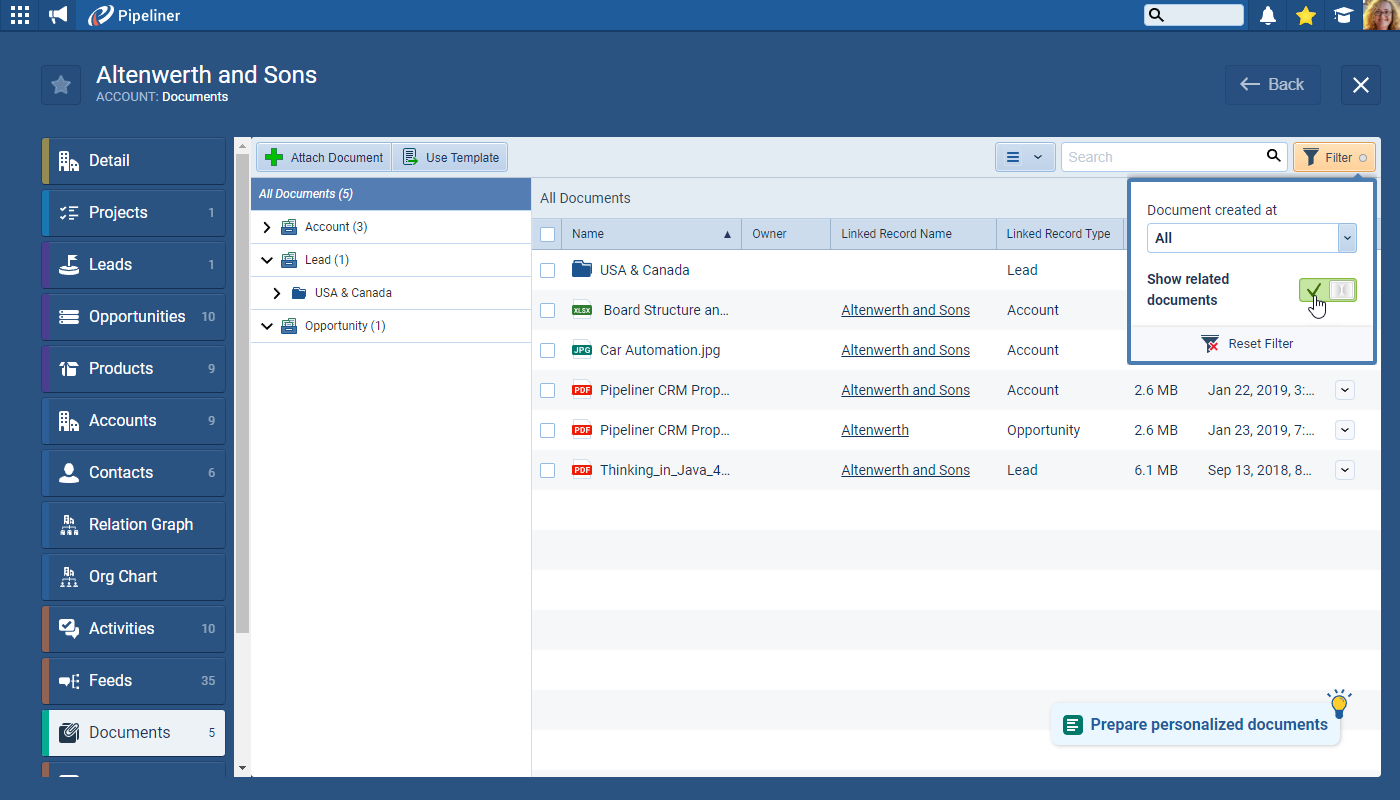The width and height of the screenshot is (1400, 800).
Task: Click the user profile avatar
Action: tap(1381, 15)
